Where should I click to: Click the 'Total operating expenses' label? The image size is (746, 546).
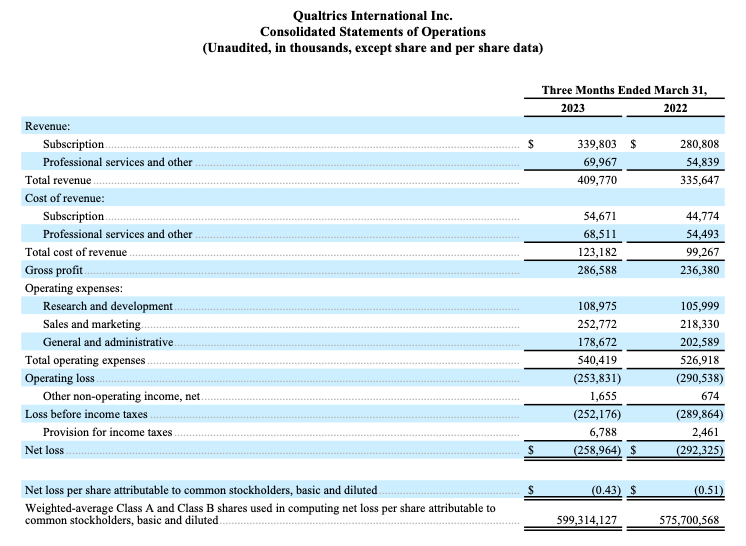click(x=85, y=361)
